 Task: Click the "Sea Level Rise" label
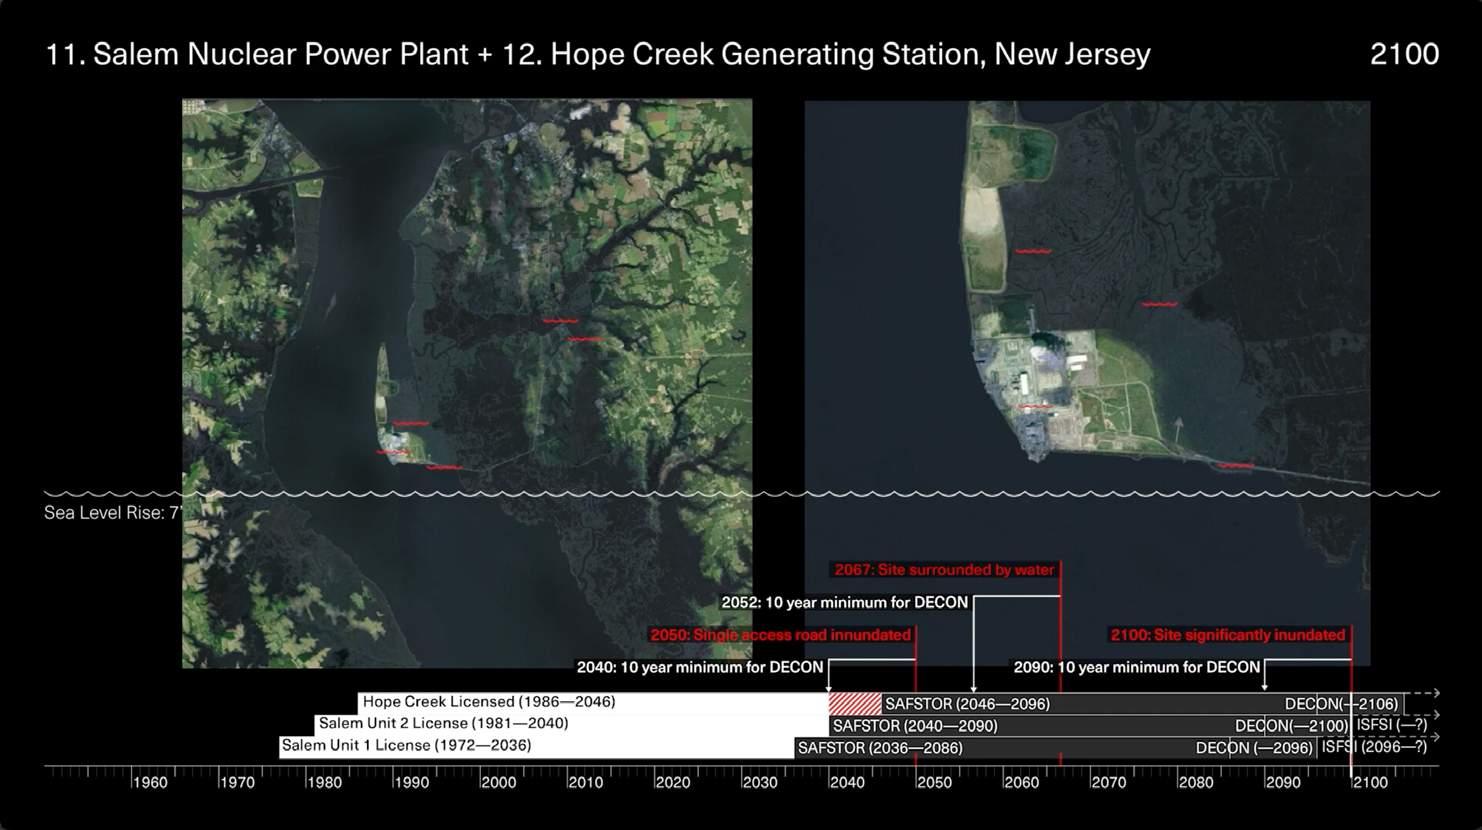click(113, 513)
